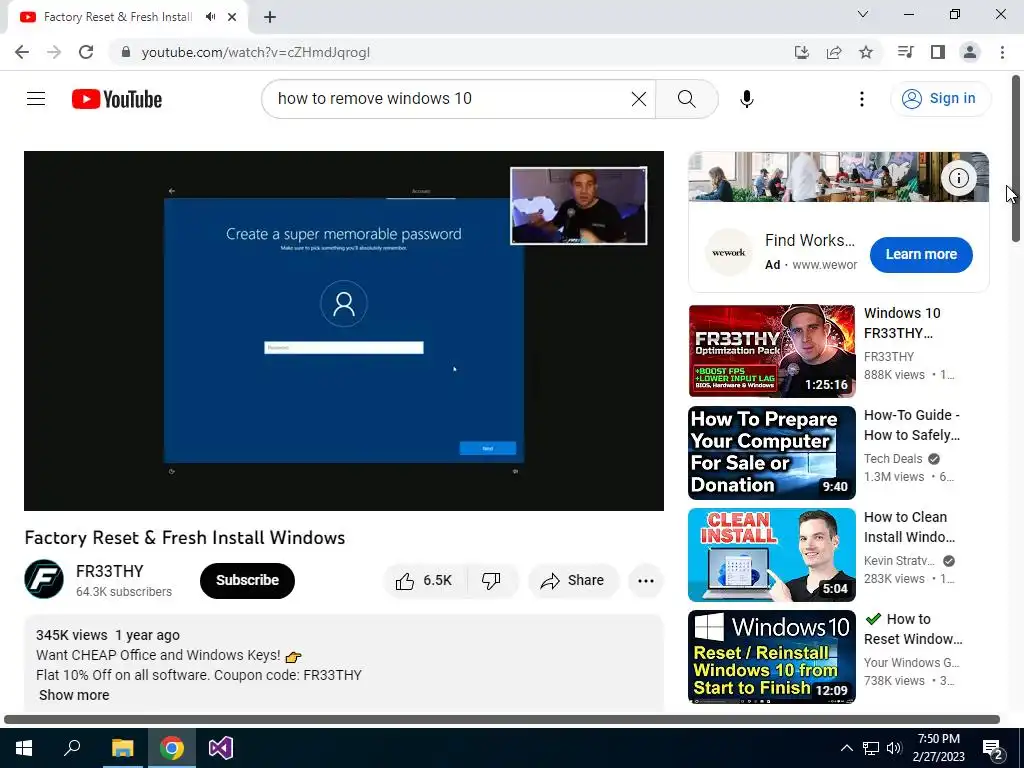Open taskbar search magnifier
This screenshot has width=1024, height=768.
(x=72, y=748)
